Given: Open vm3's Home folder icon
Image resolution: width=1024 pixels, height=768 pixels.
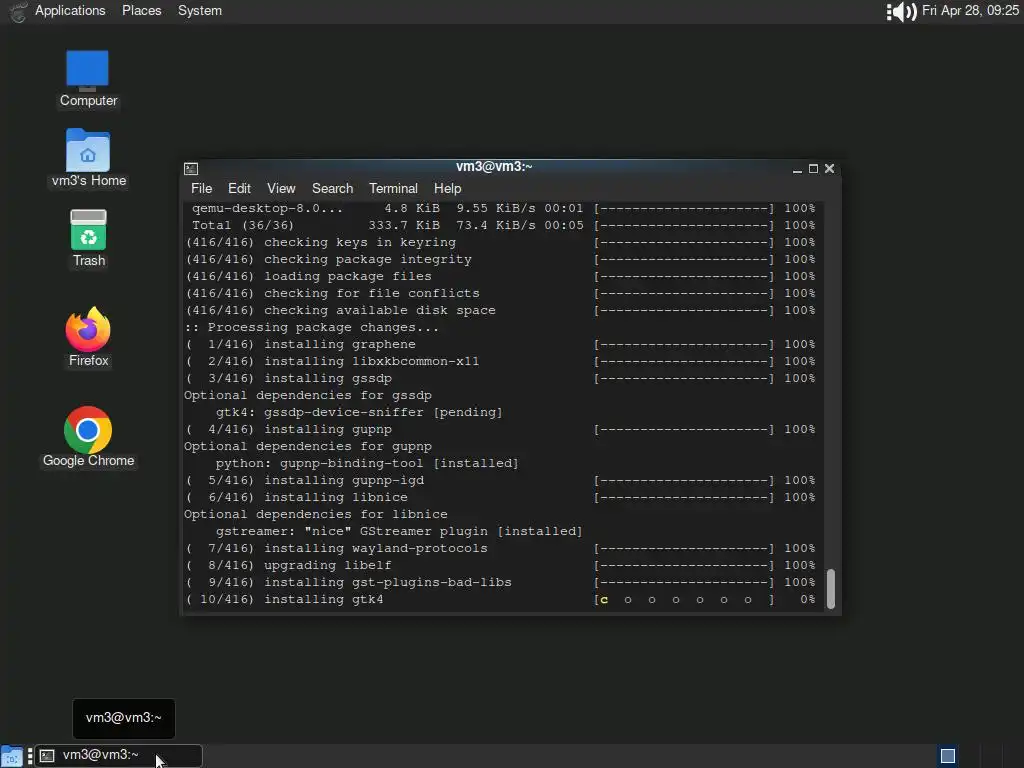Looking at the screenshot, I should click(x=88, y=159).
